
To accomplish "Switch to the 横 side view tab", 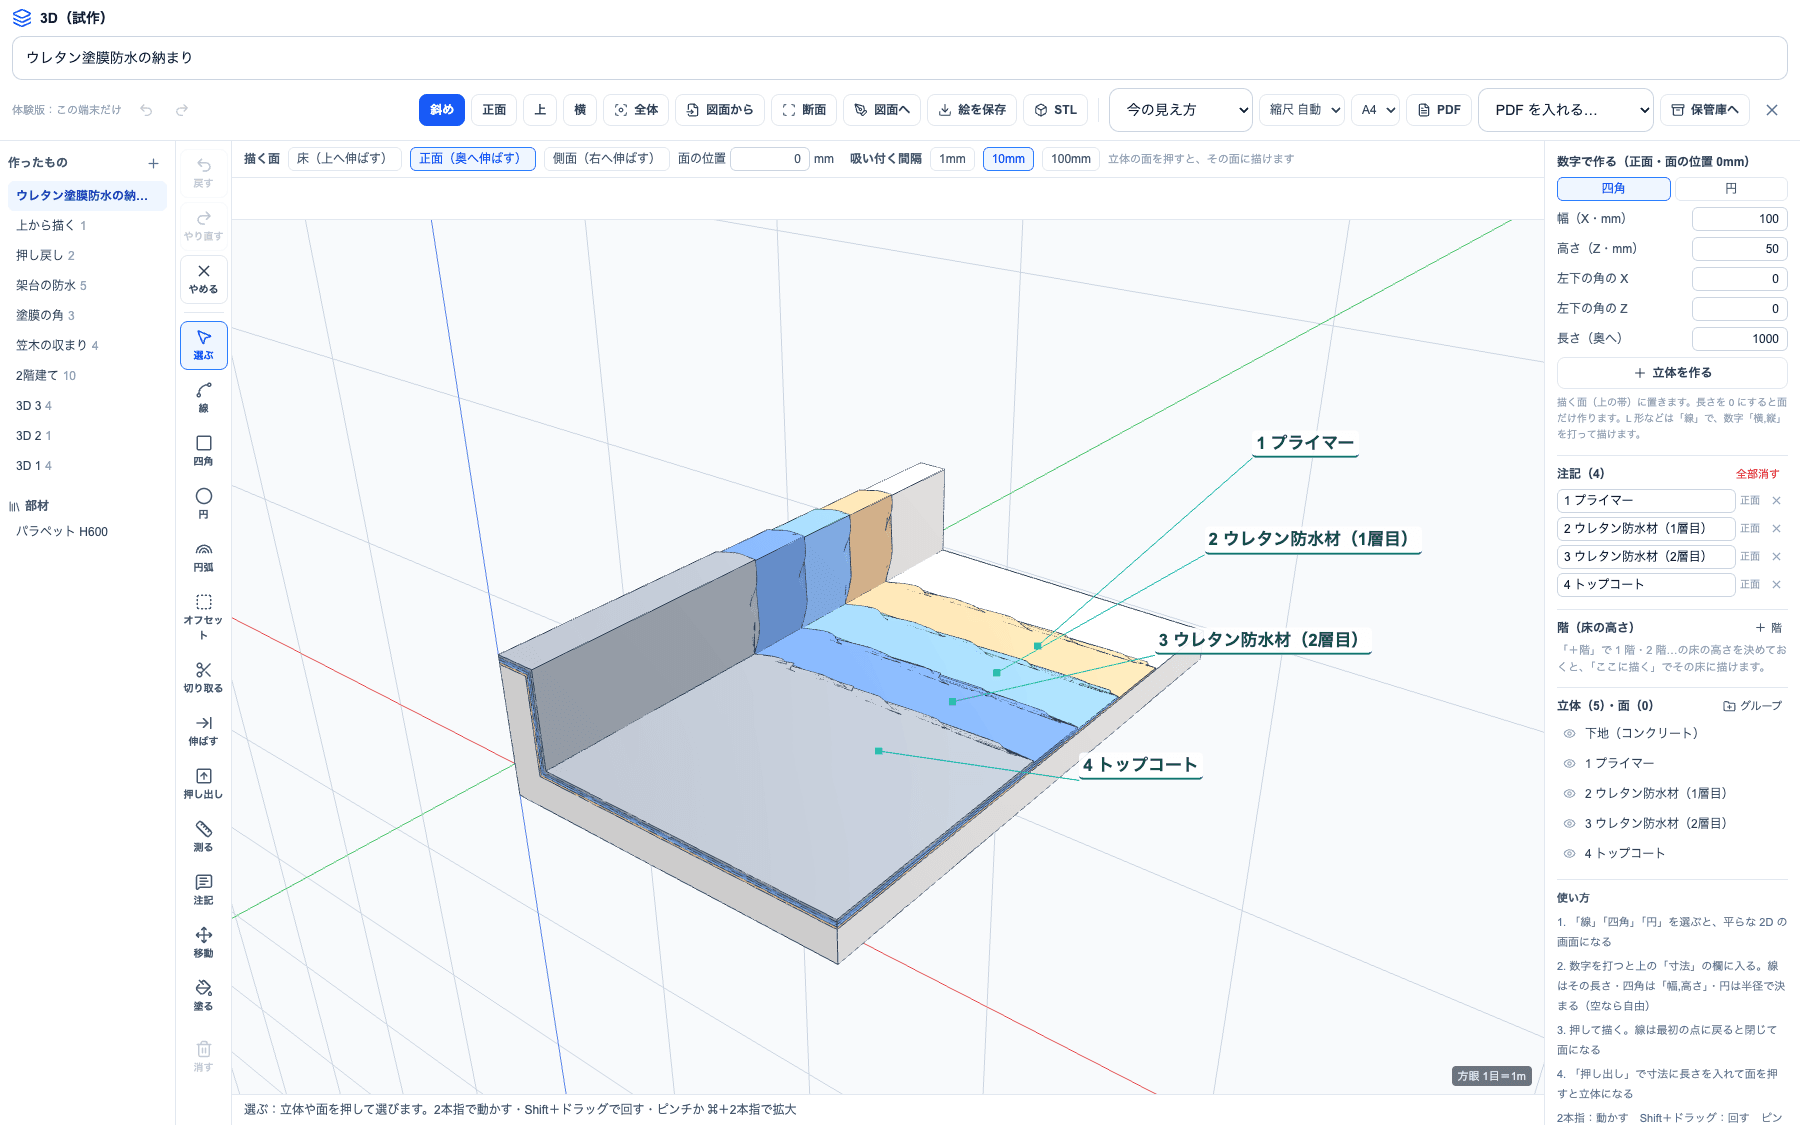I will [x=580, y=110].
